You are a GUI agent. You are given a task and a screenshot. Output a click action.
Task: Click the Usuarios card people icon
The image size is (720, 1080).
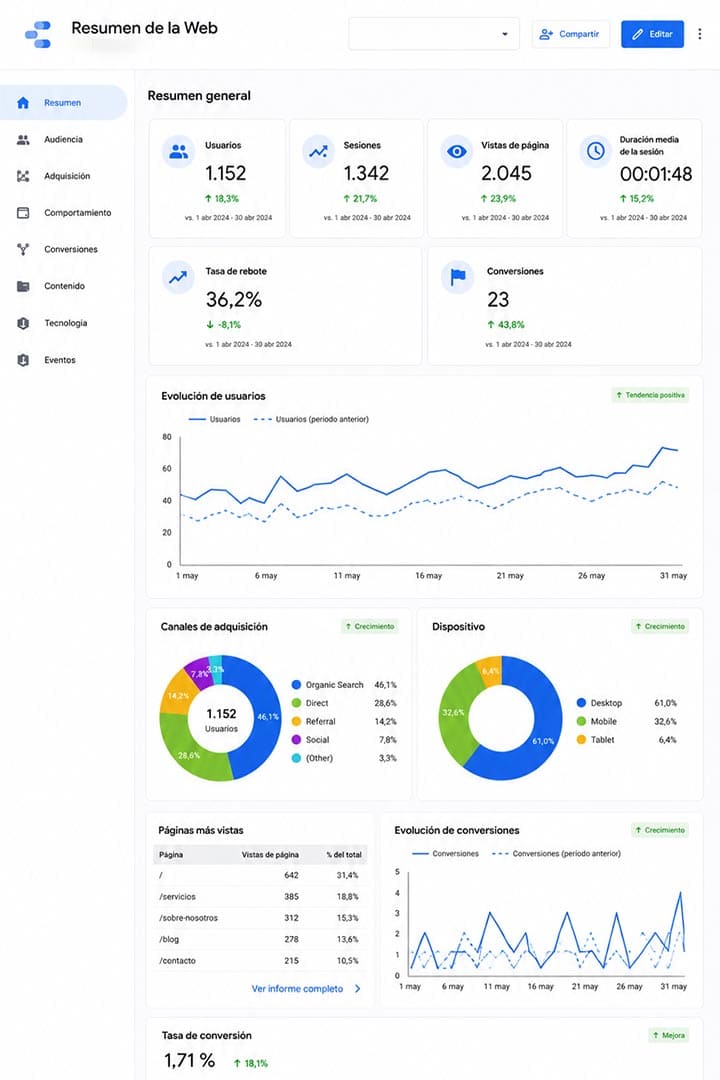click(x=178, y=152)
